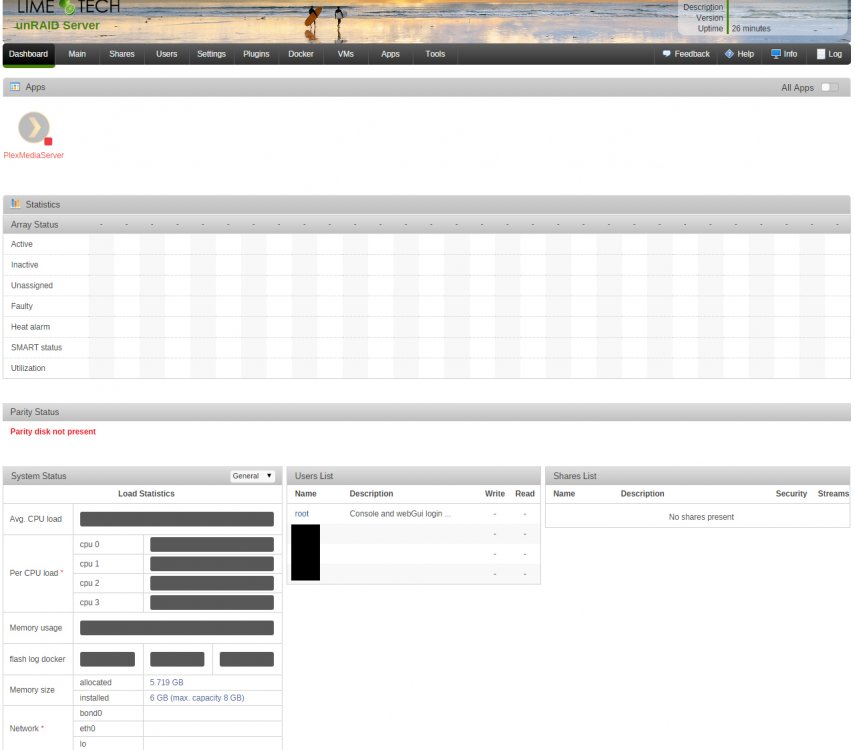This screenshot has height=750, width=855.
Task: Switch to the Dashboard tab
Action: pyautogui.click(x=28, y=54)
